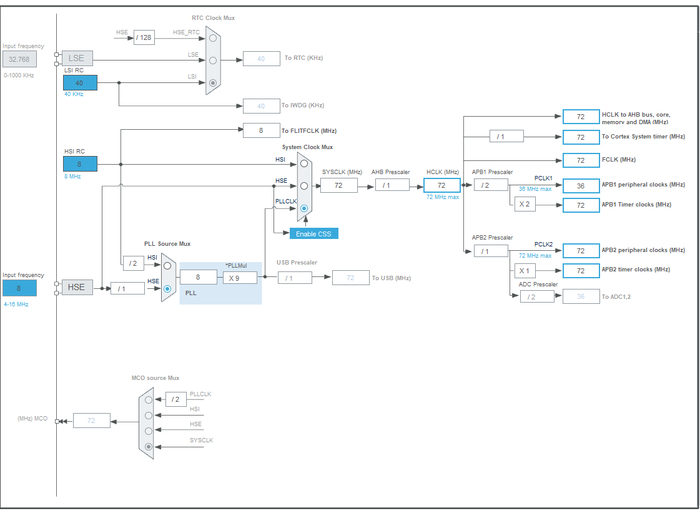Open the Cortex System timer /1 divider
Image resolution: width=700 pixels, height=511 pixels.
pyautogui.click(x=506, y=137)
